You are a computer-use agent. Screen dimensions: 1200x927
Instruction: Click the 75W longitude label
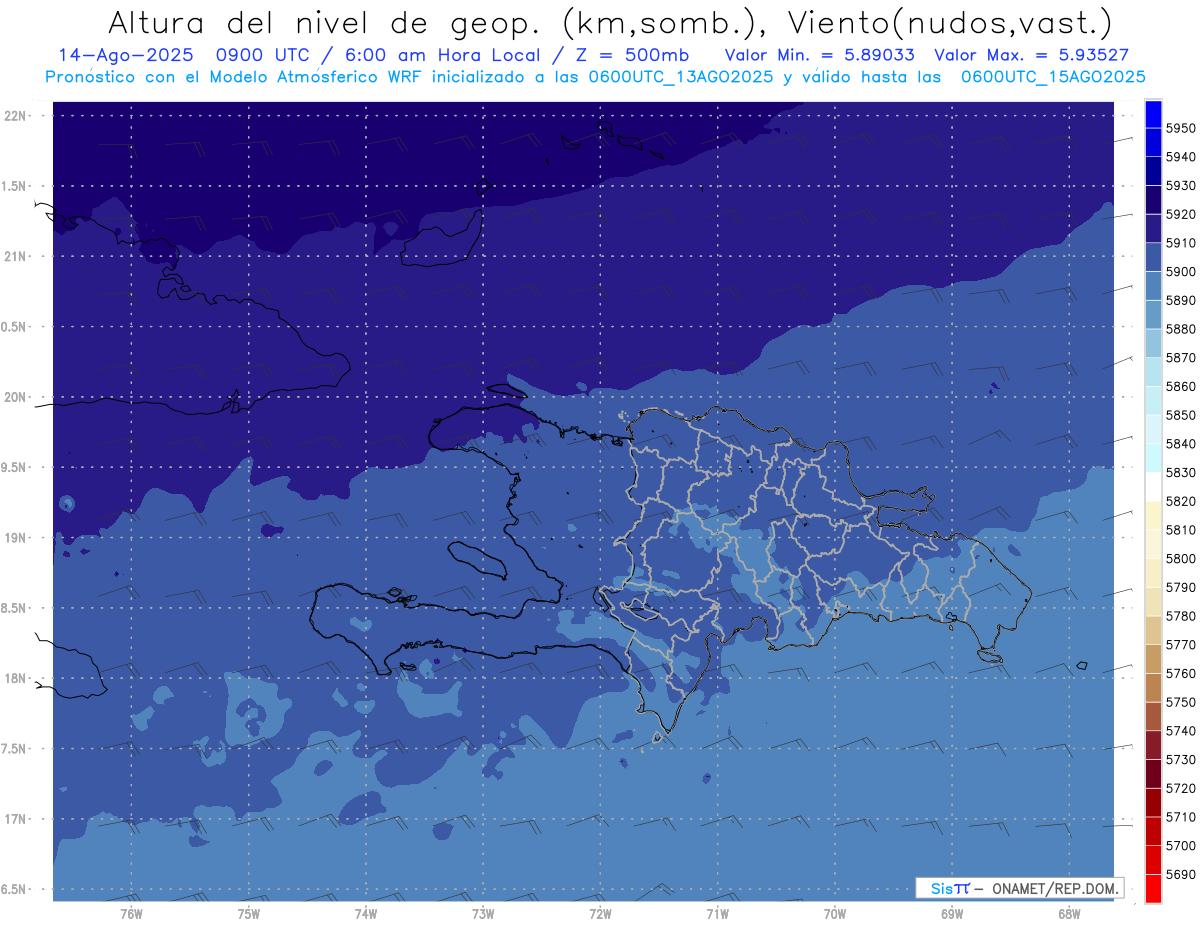point(248,914)
